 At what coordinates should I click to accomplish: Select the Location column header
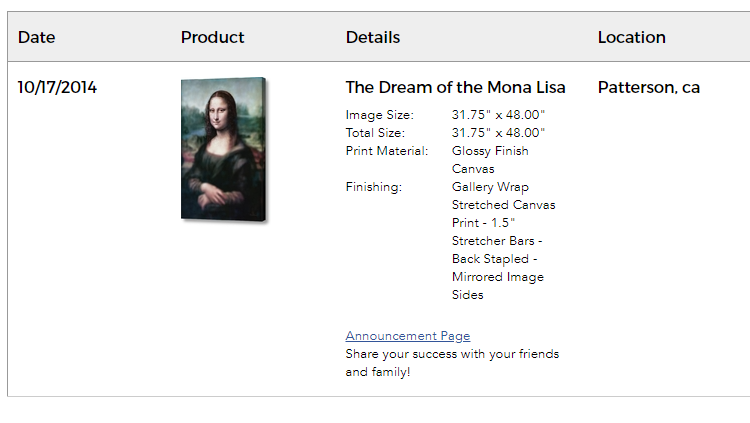pos(631,37)
